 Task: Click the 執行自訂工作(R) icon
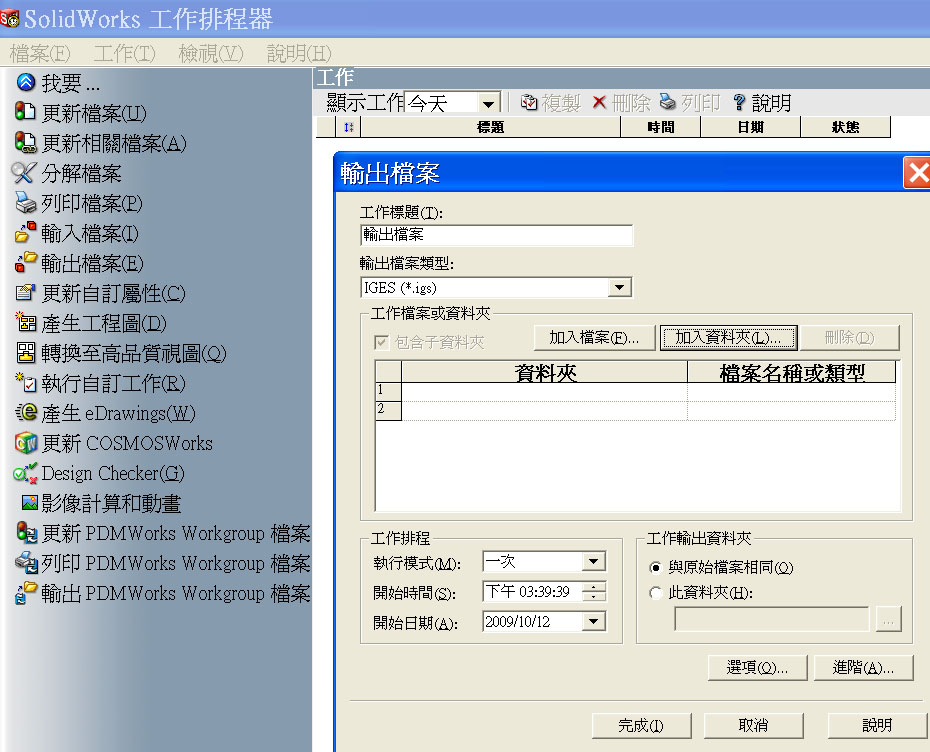coord(26,383)
